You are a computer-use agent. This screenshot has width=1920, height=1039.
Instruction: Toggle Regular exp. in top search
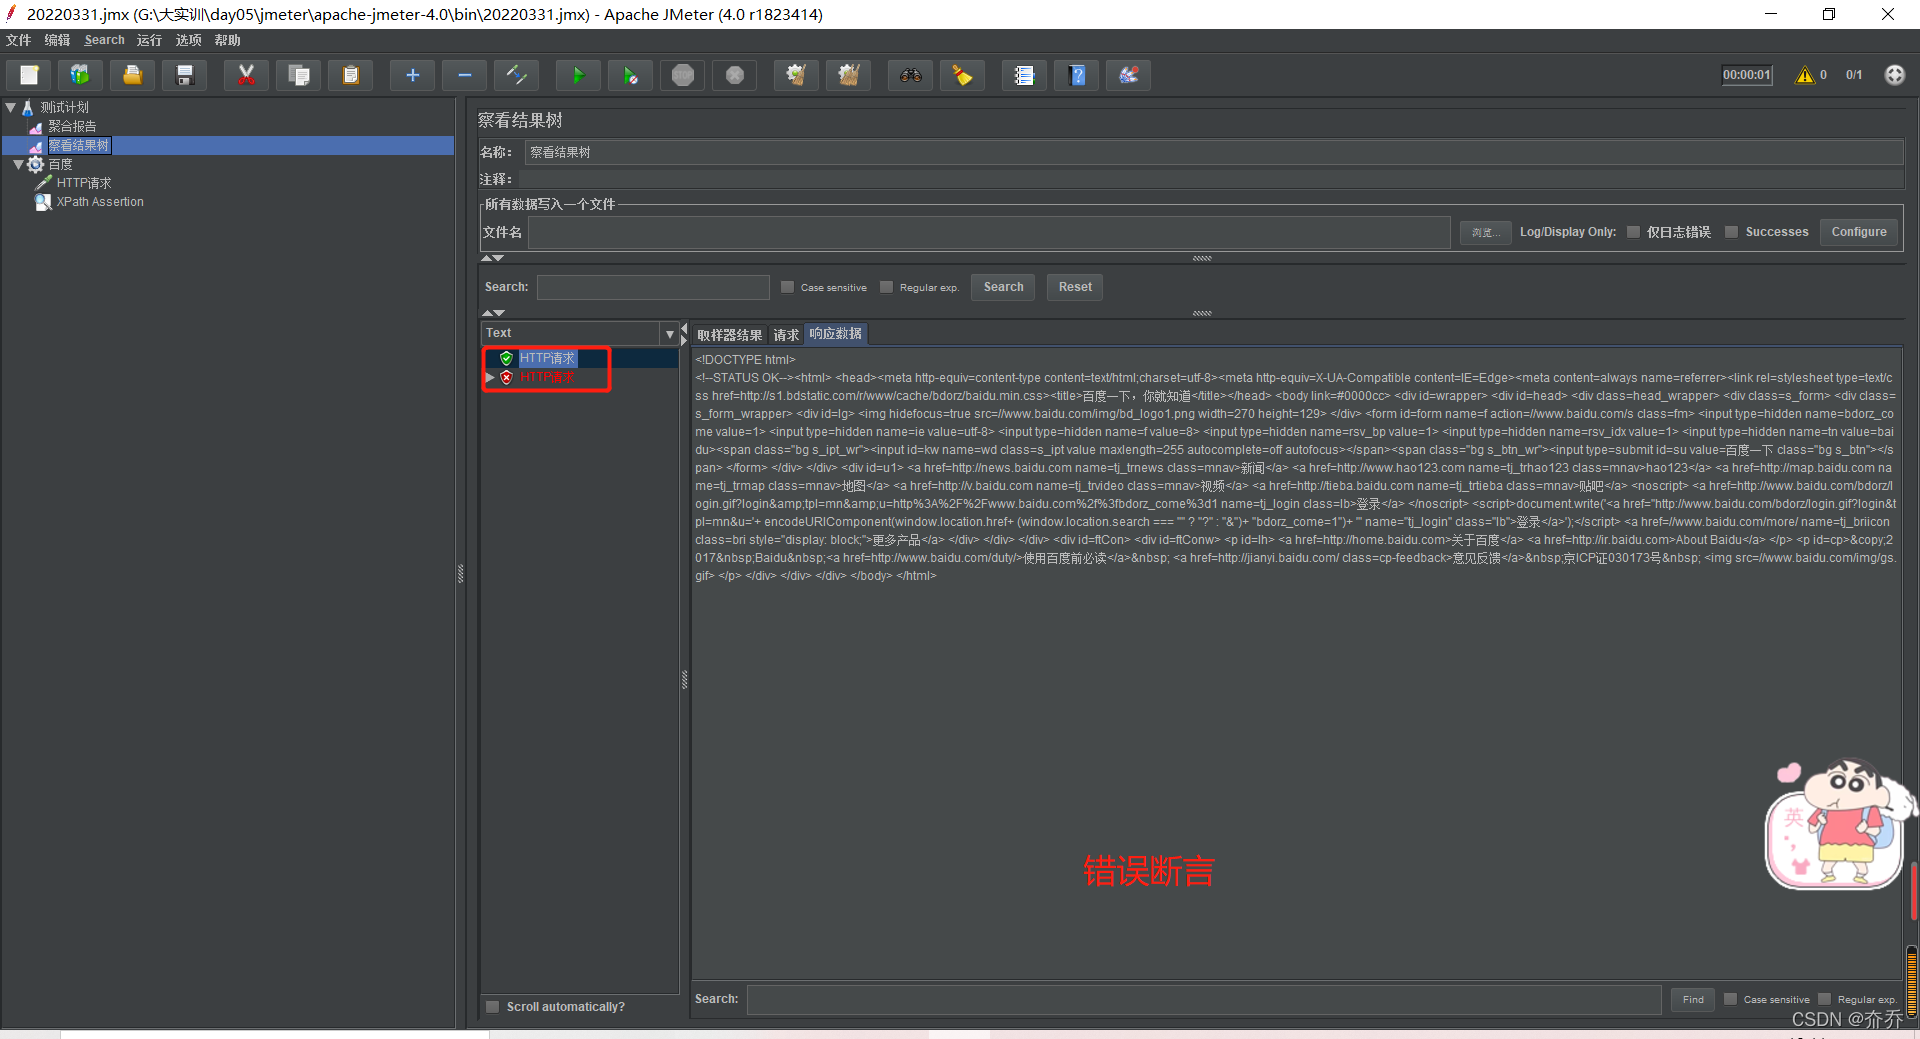coord(886,287)
